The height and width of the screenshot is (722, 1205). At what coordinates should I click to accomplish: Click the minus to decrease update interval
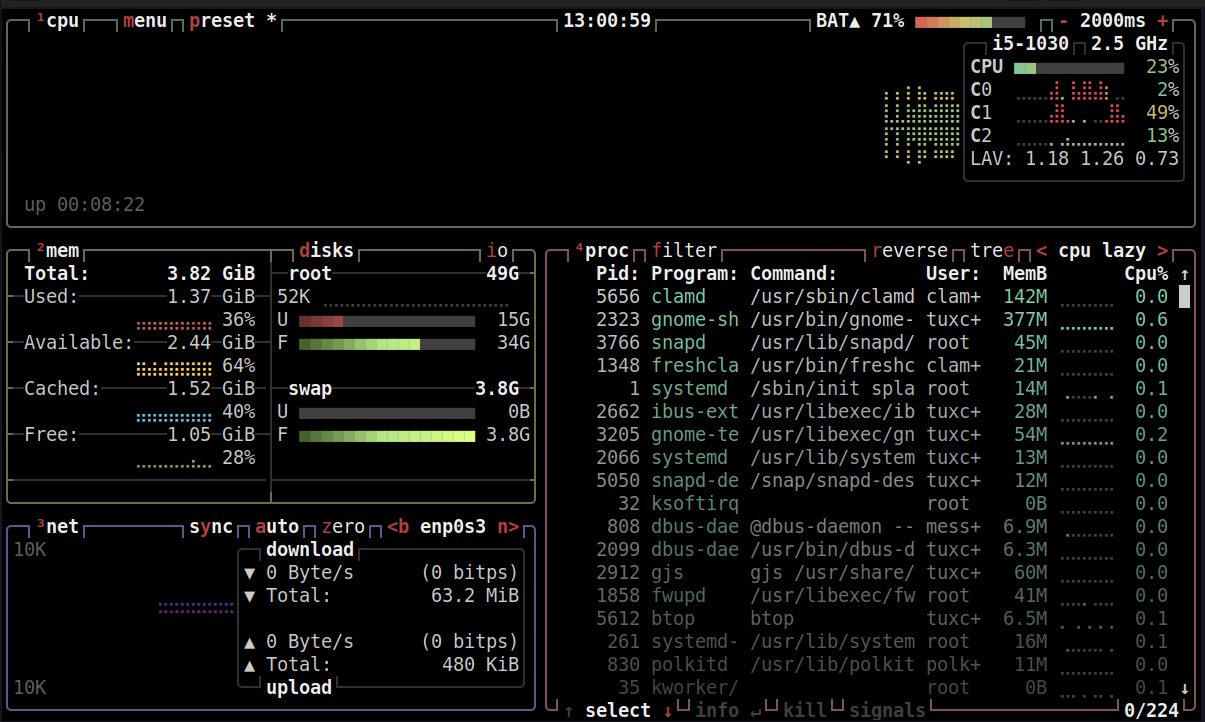(1064, 21)
